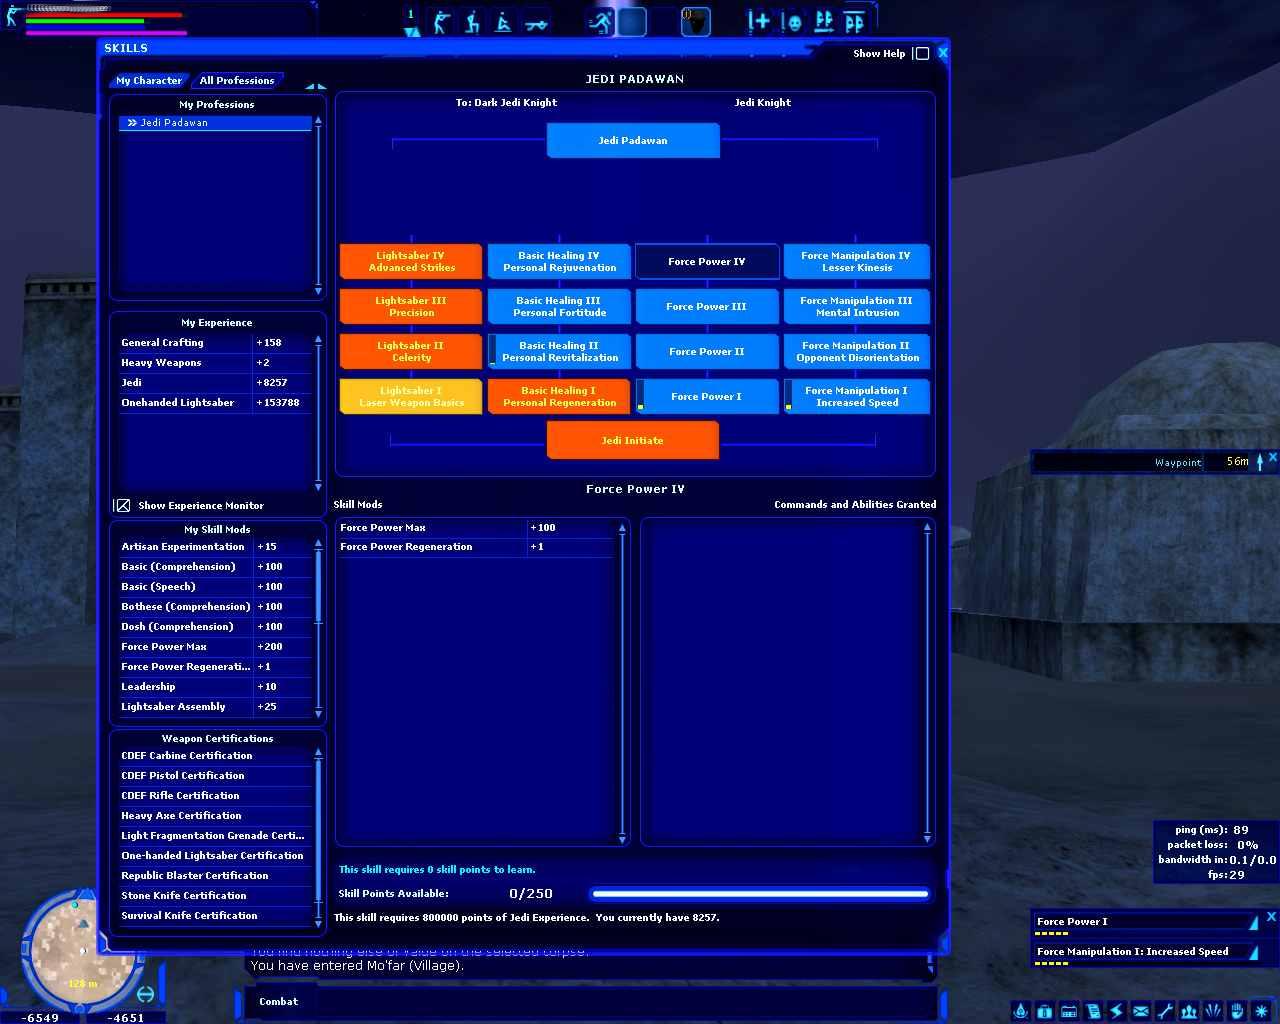The image size is (1280, 1024).
Task: Select Republic Blaster Certification row
Action: point(216,875)
